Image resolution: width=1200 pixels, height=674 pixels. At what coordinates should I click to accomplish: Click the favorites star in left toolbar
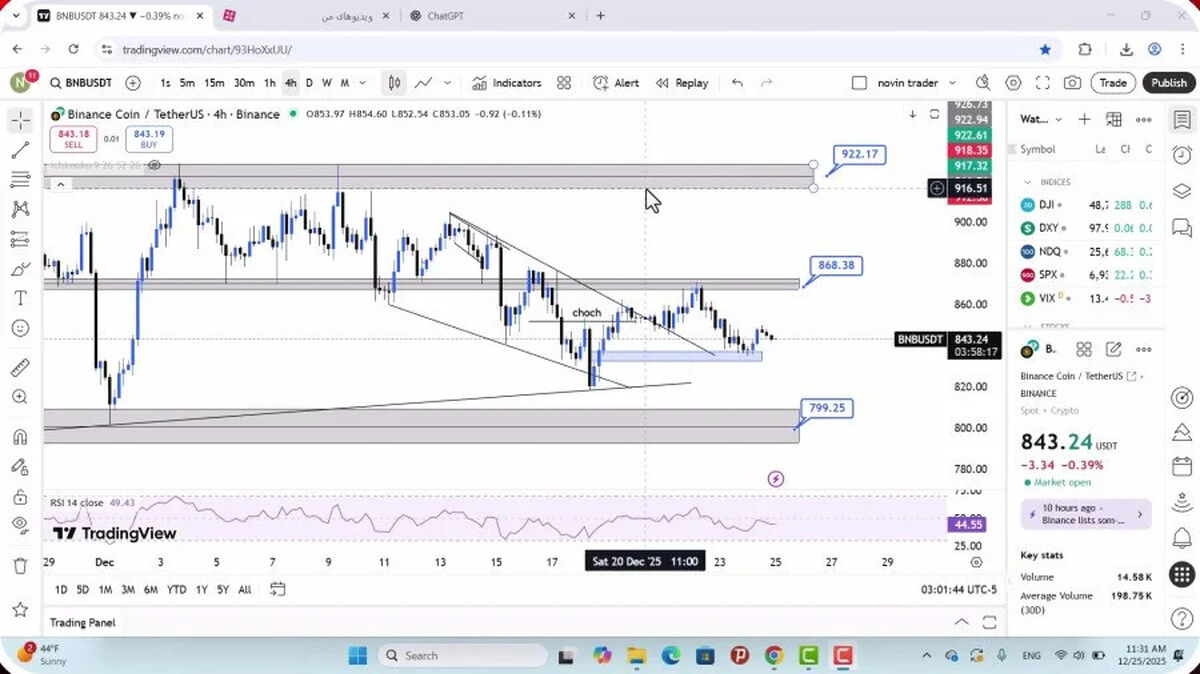click(20, 609)
